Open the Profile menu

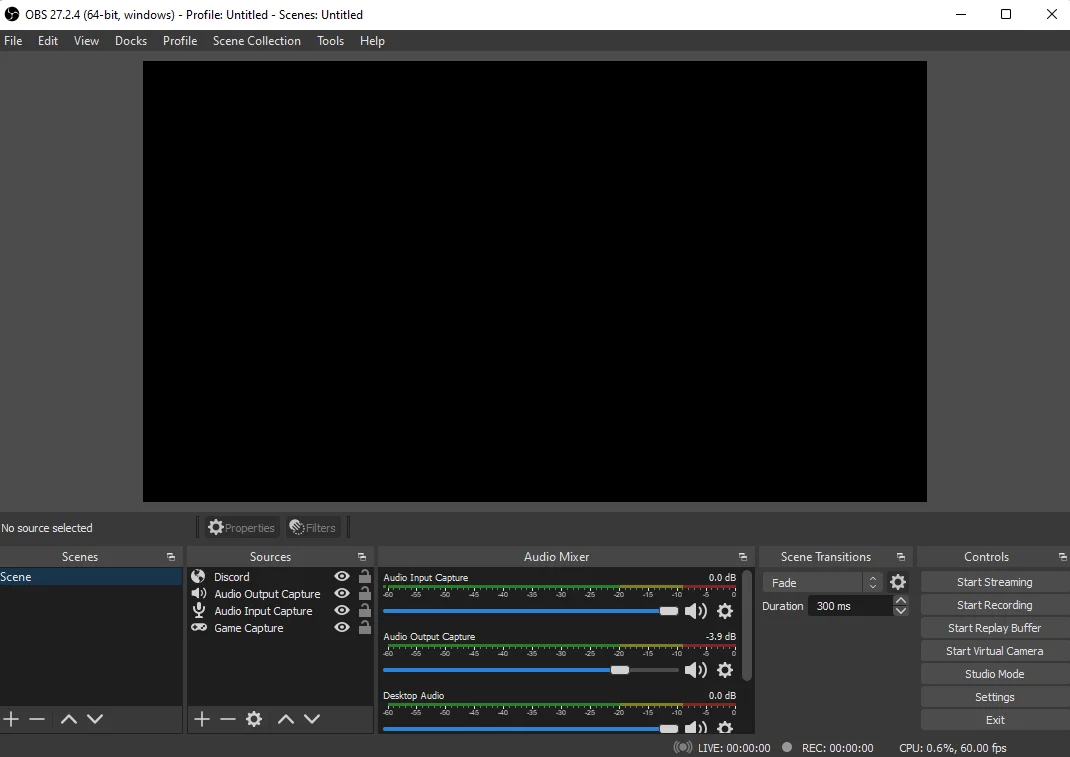(180, 41)
